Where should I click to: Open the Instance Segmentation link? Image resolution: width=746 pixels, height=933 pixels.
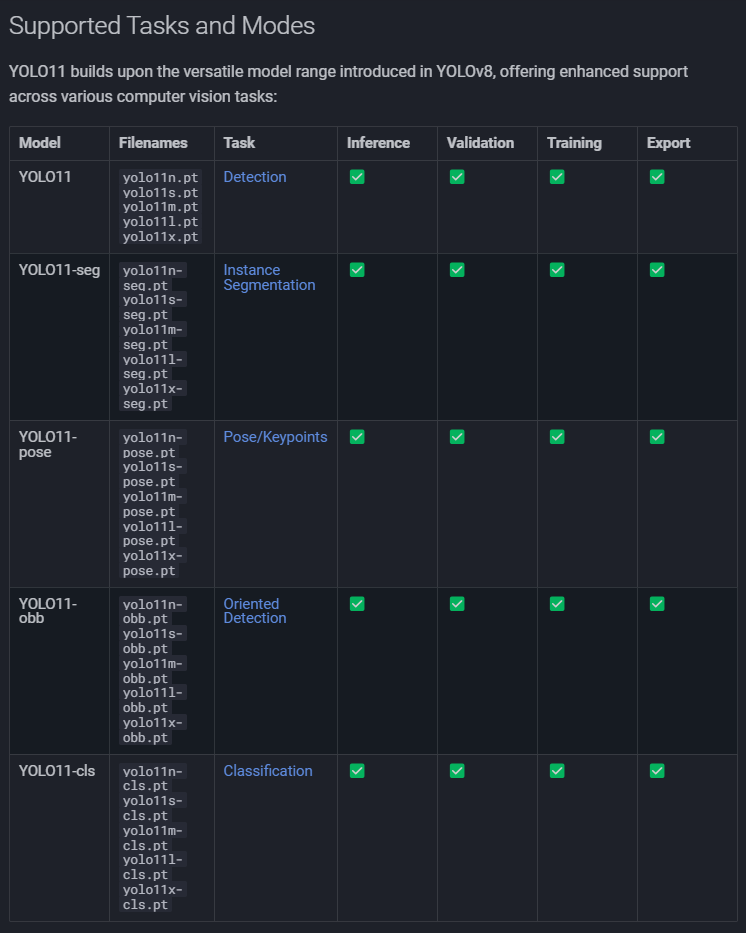pos(269,277)
